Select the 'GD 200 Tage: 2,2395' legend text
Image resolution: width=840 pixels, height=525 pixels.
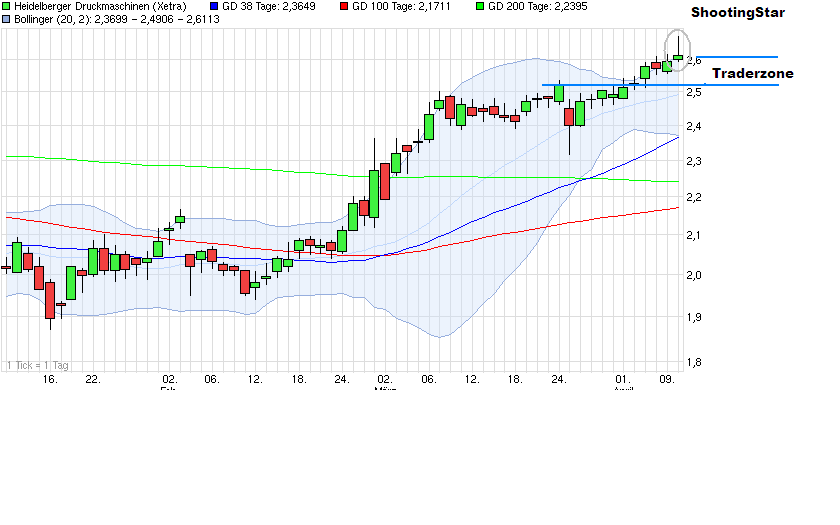tap(538, 6)
